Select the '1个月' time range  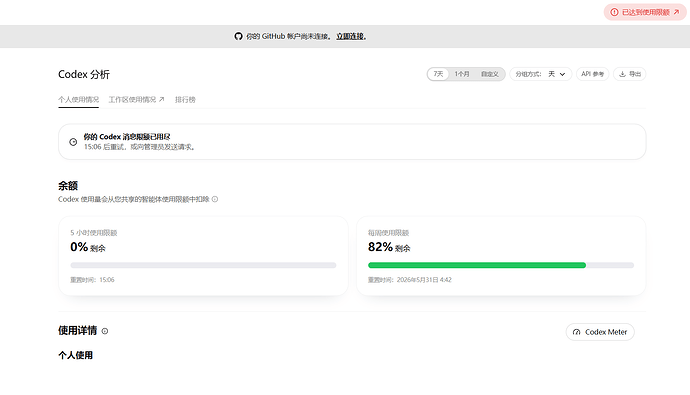[462, 74]
